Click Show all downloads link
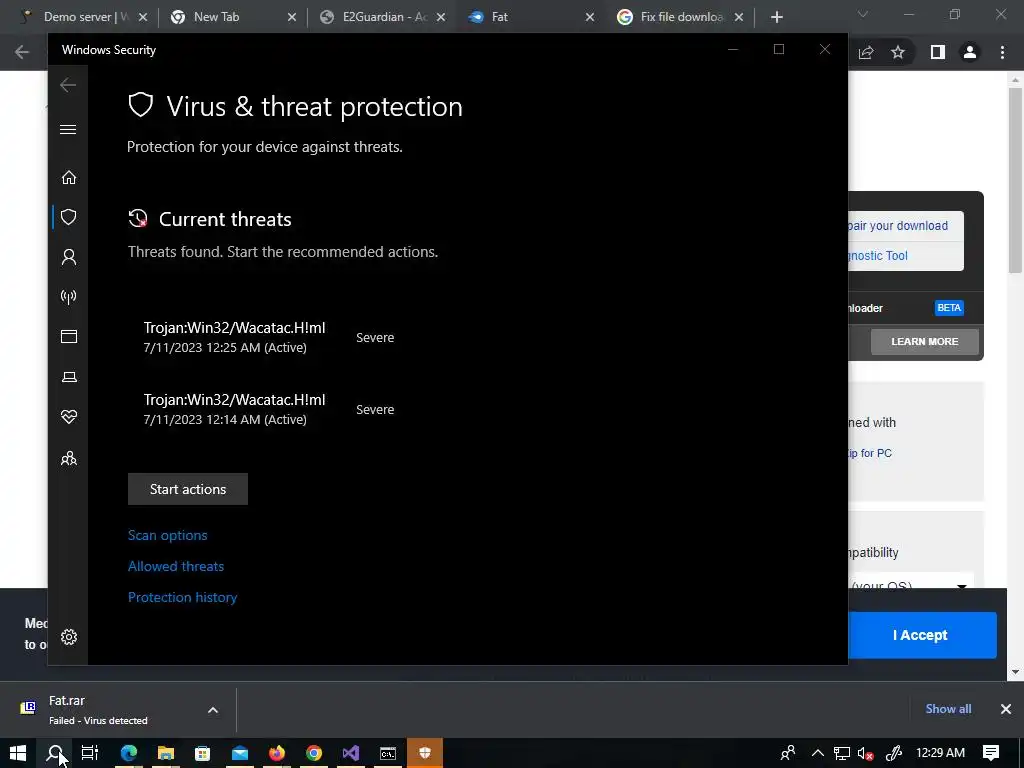 (x=948, y=709)
